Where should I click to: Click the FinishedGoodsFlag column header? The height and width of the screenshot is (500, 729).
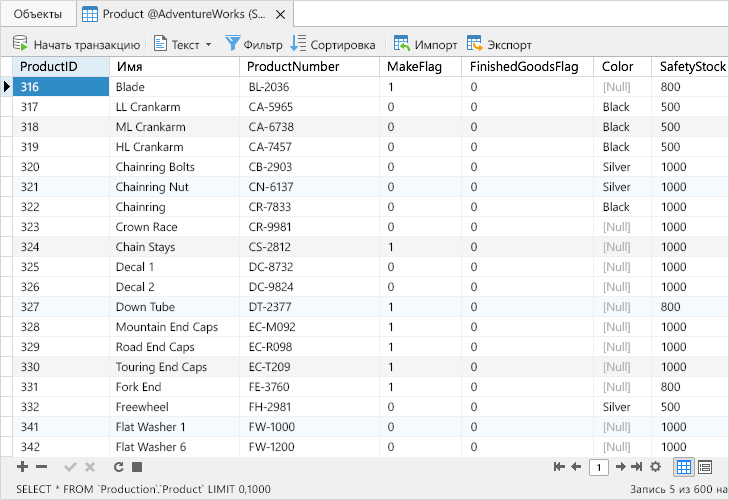coord(528,67)
